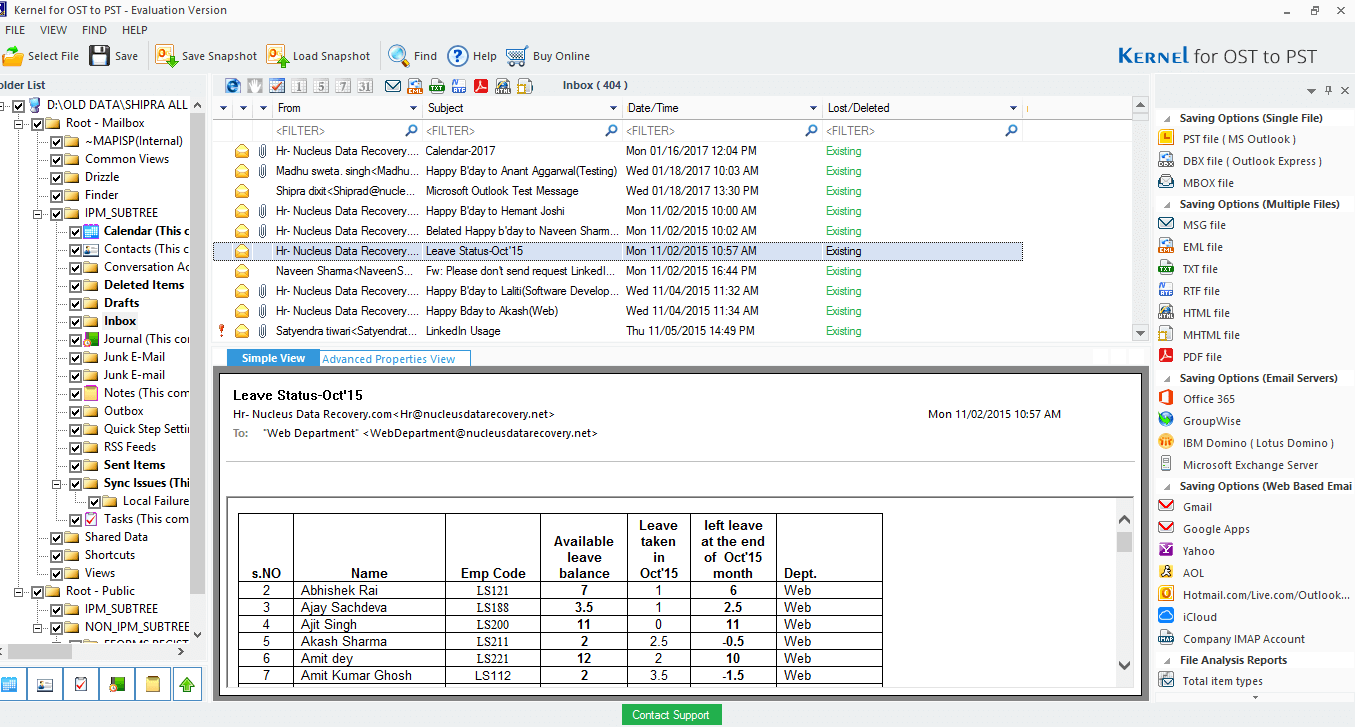This screenshot has height=727, width=1355.
Task: Click the Select File toolbar icon
Action: click(x=13, y=56)
